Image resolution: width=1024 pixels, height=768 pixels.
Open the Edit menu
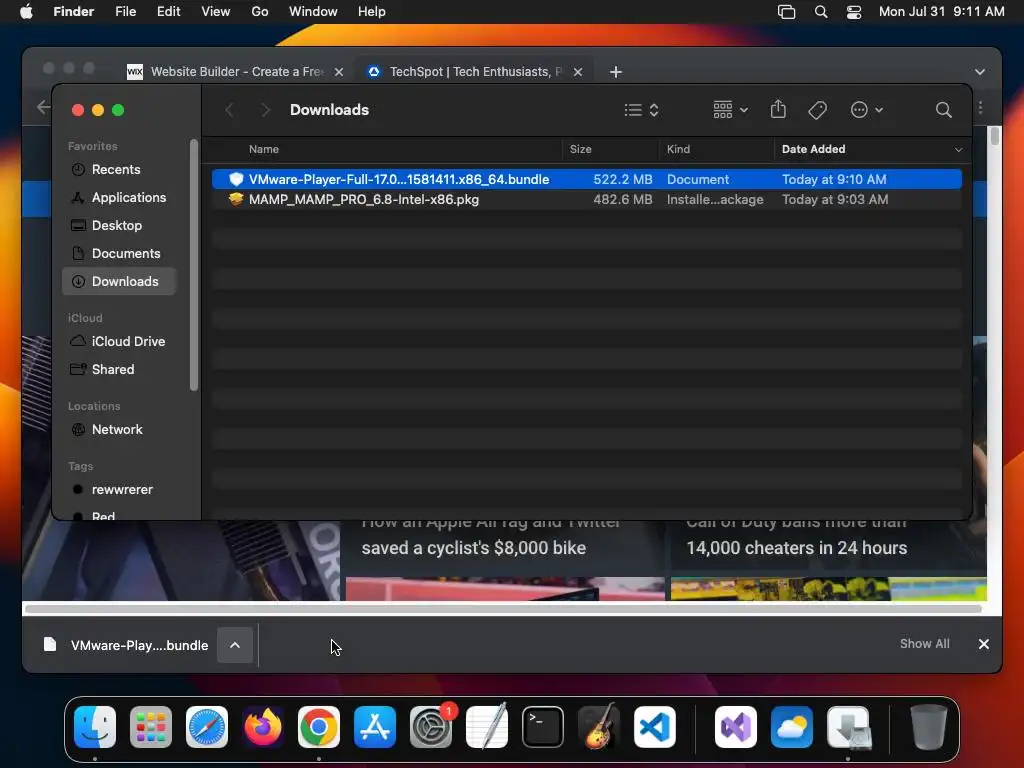pos(168,12)
